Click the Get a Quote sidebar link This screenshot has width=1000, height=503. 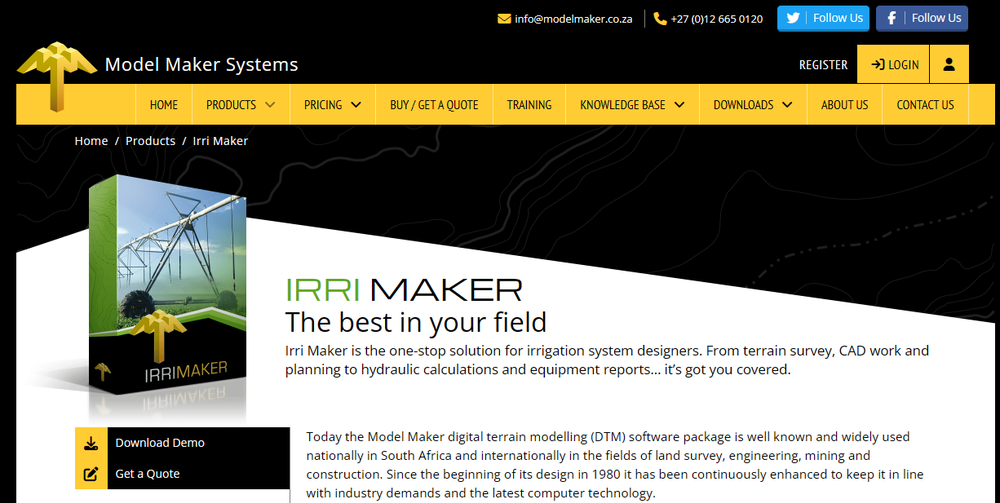[147, 474]
